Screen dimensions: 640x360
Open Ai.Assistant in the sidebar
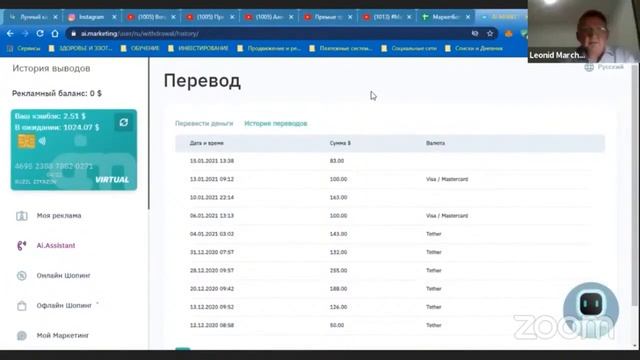point(56,245)
